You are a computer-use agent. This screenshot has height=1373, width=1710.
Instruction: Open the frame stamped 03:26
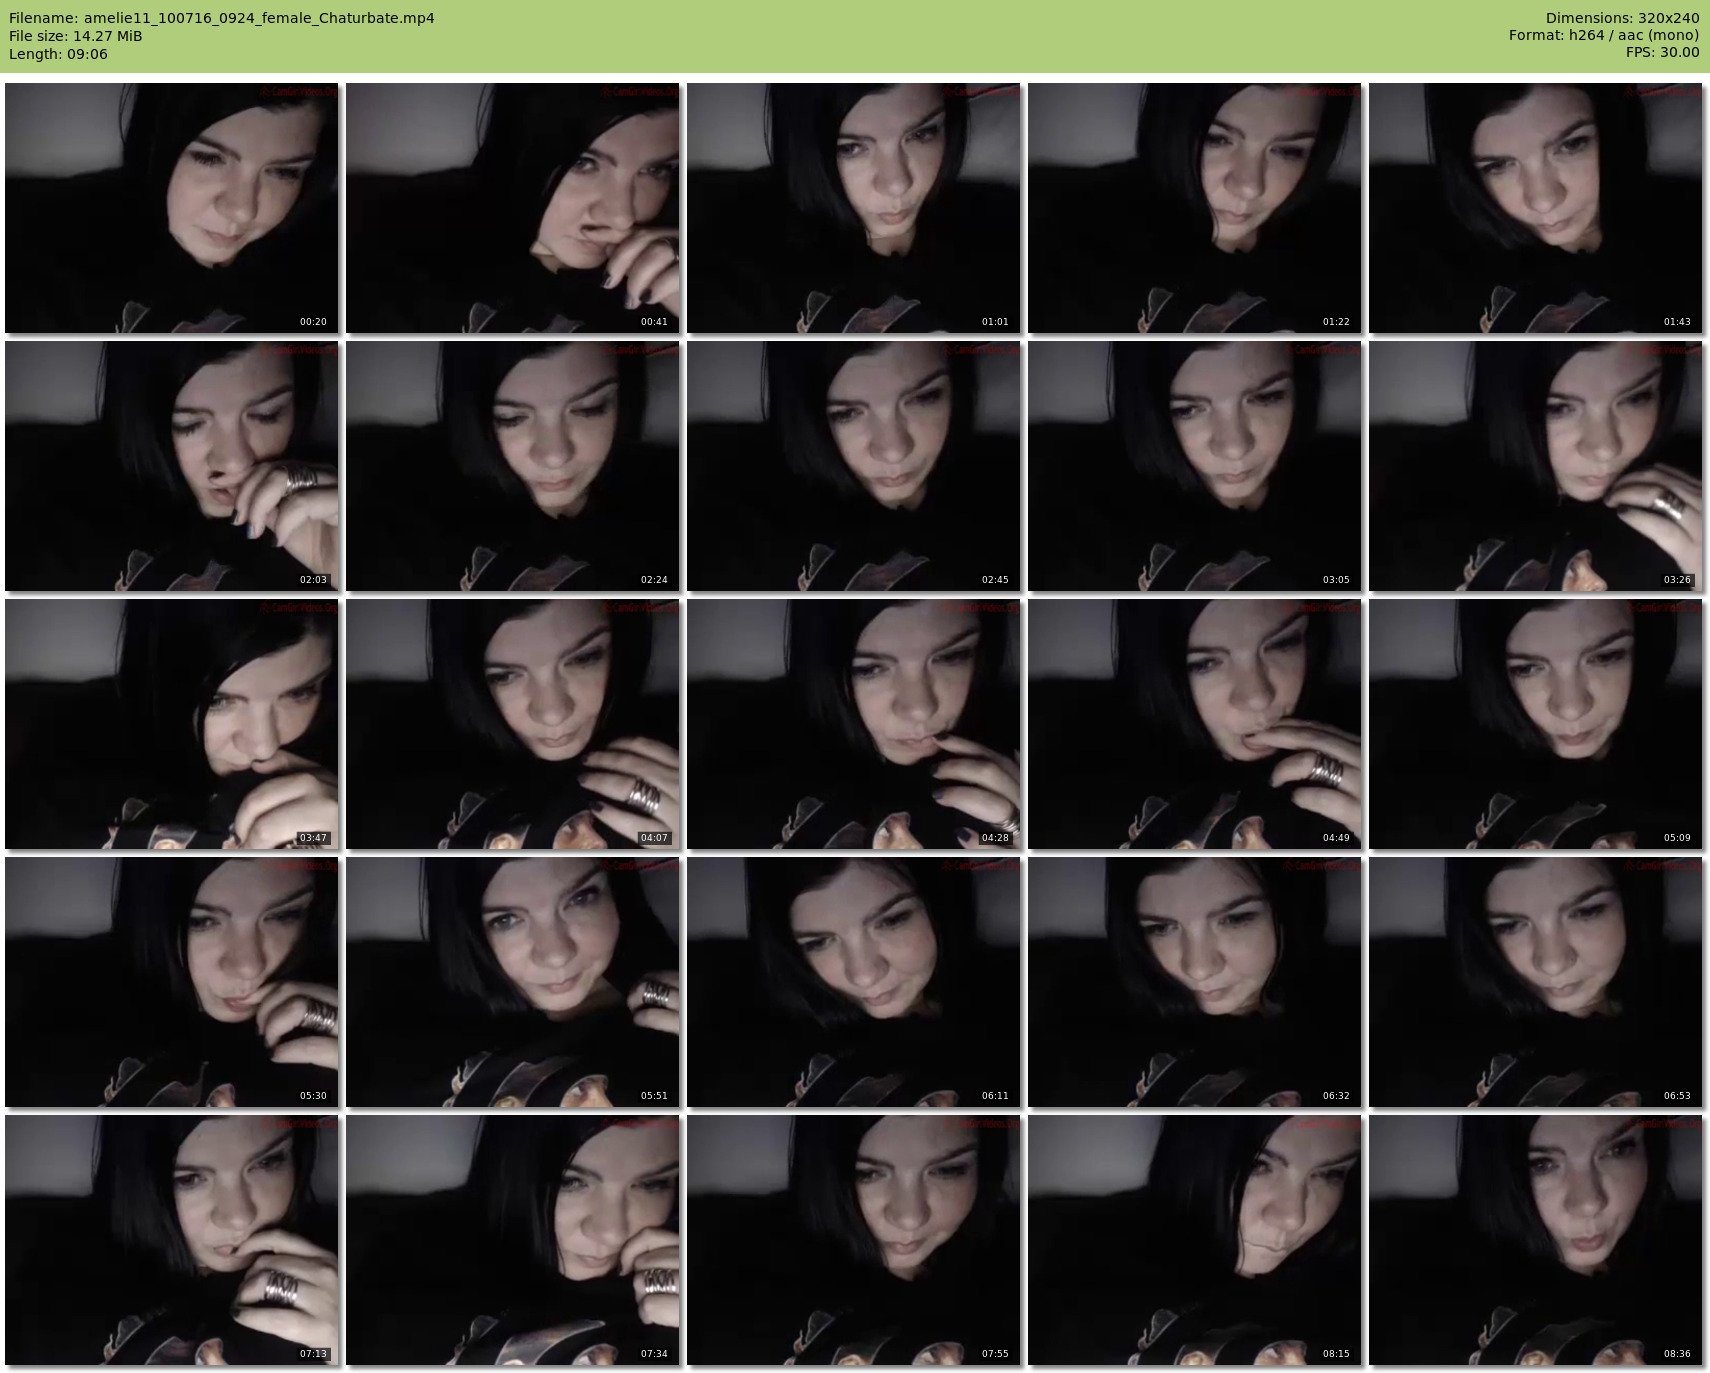tap(1535, 466)
